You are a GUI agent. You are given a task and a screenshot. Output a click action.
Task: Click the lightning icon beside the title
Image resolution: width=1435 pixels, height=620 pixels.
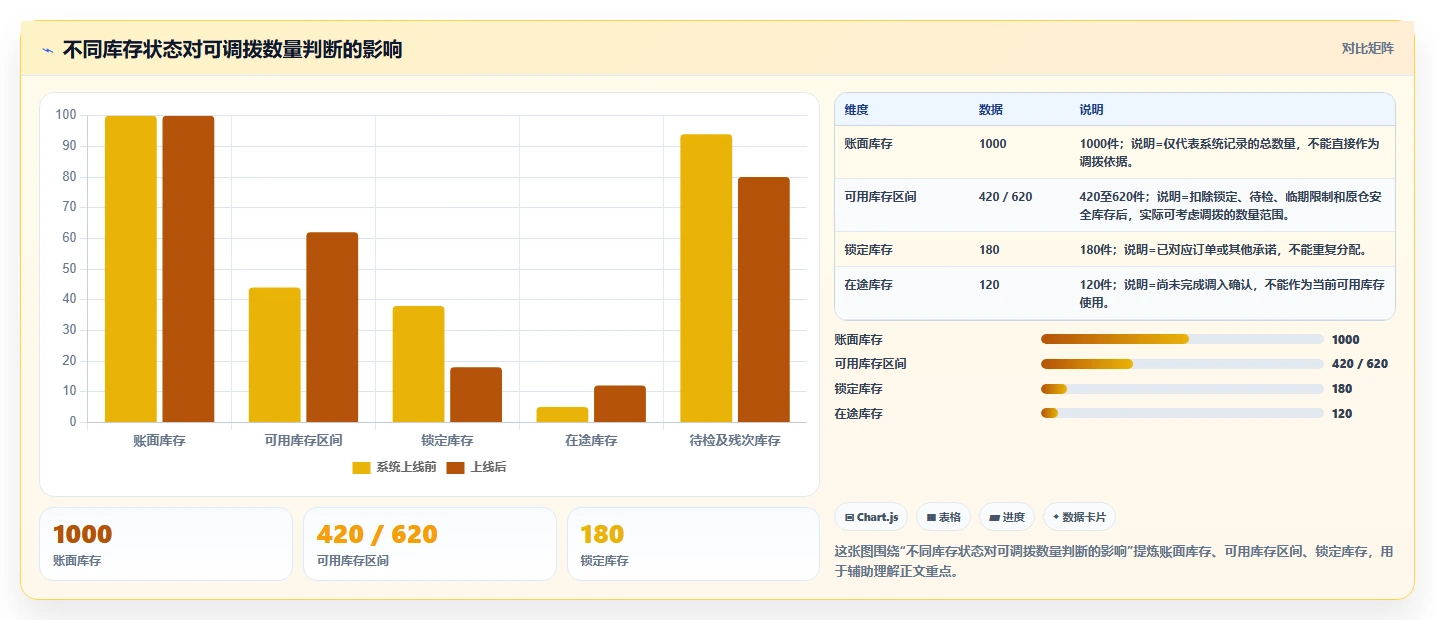tap(47, 50)
